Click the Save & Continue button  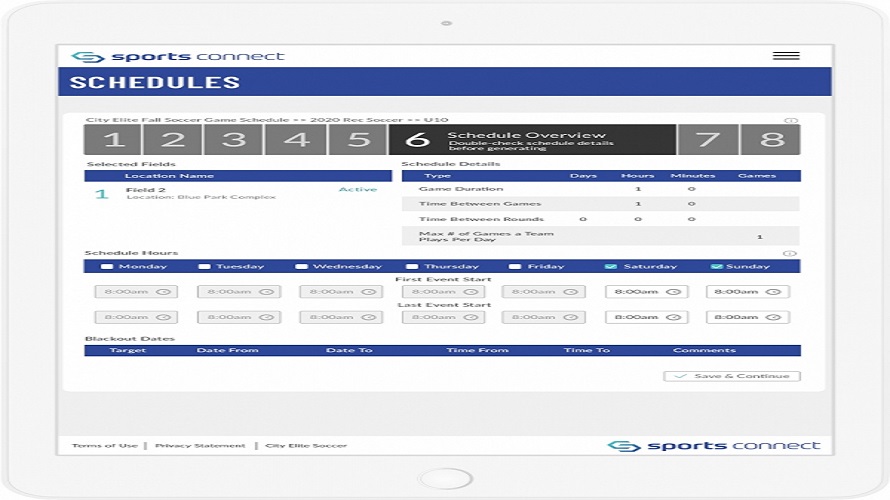click(732, 376)
